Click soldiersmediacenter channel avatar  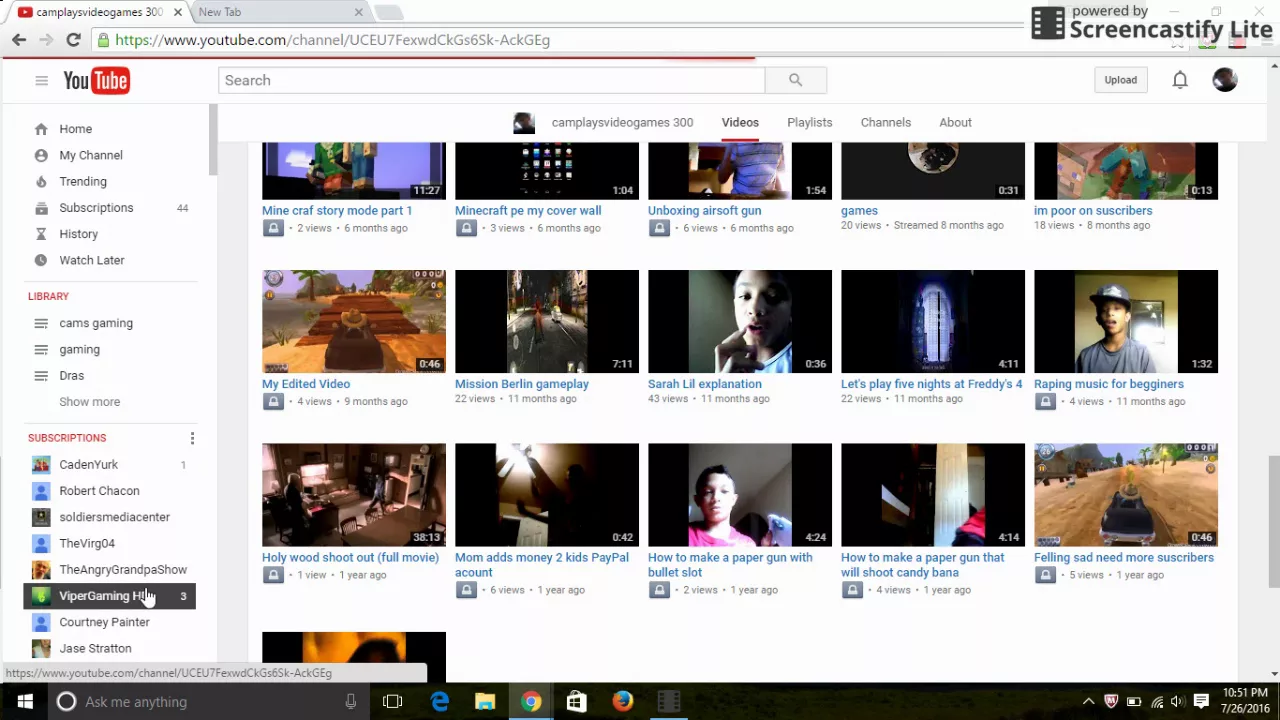coord(41,517)
